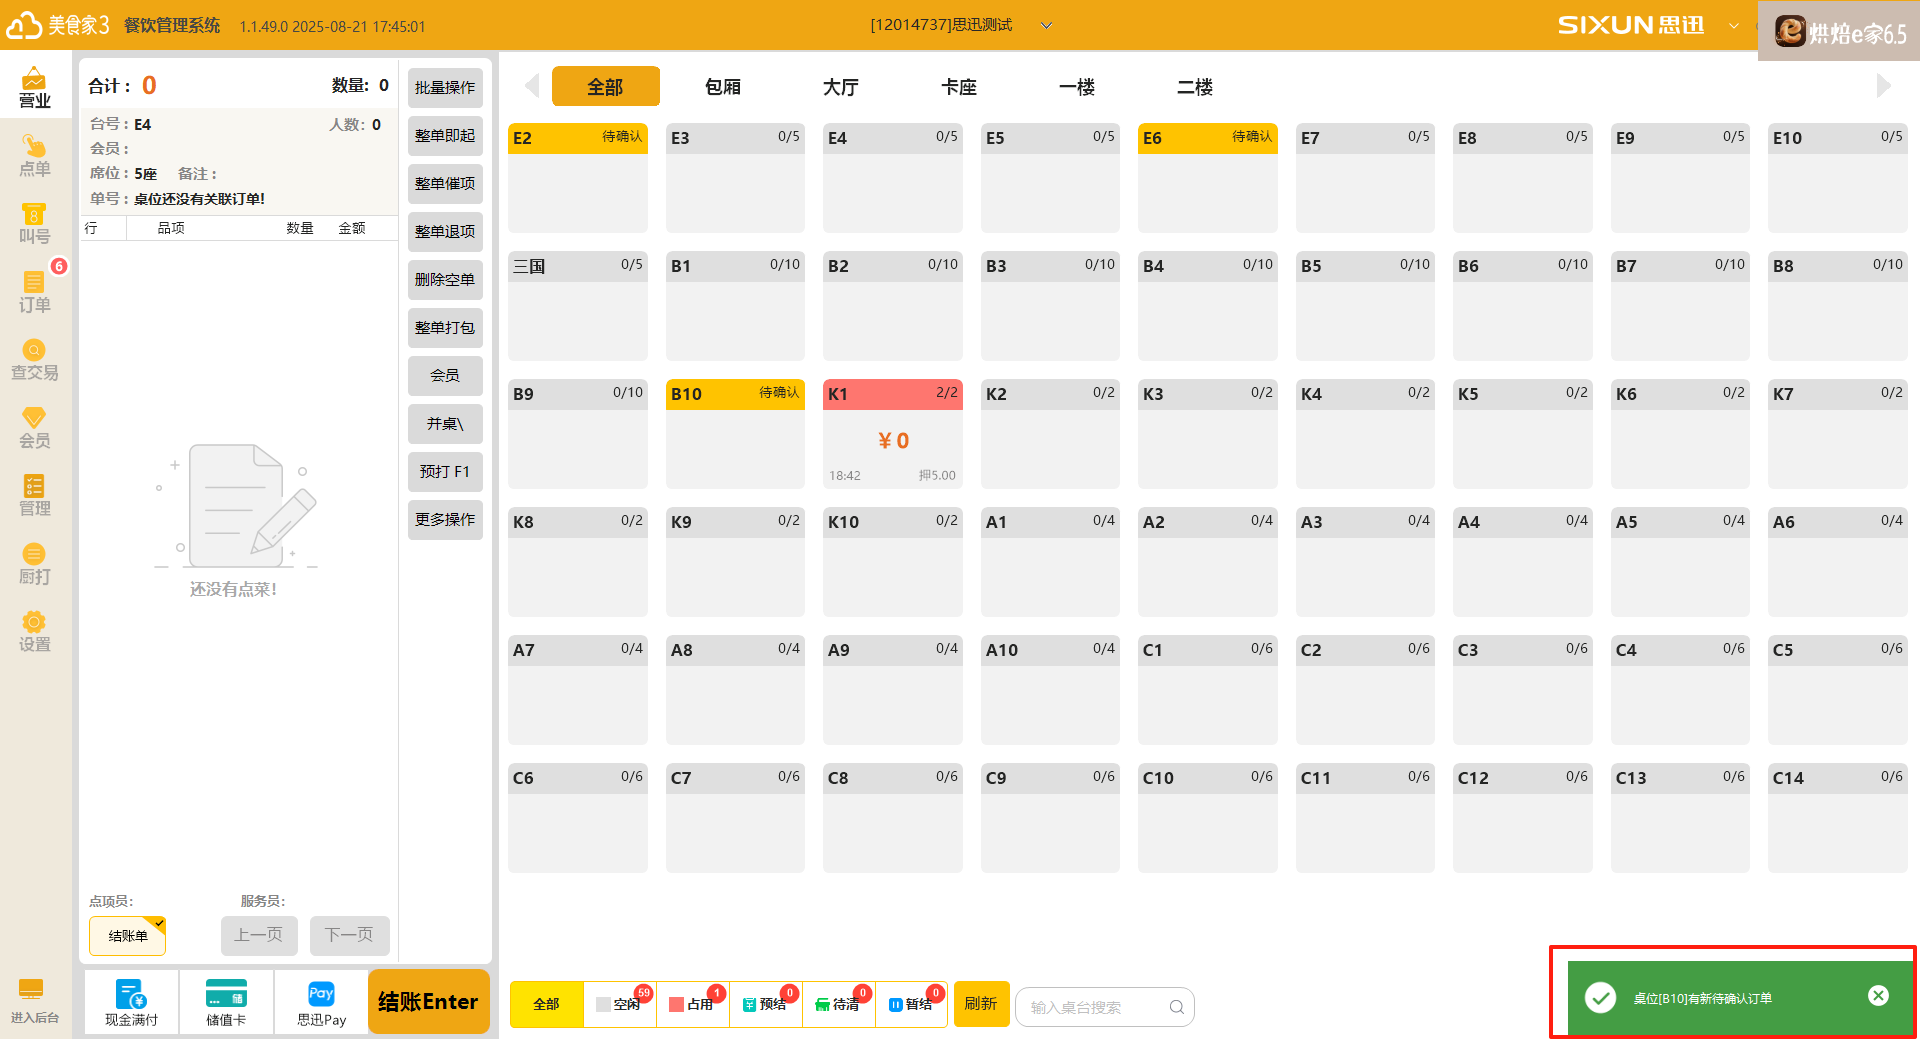This screenshot has width=1920, height=1039.
Task: Open the 会员 membership sidebar icon
Action: point(34,427)
